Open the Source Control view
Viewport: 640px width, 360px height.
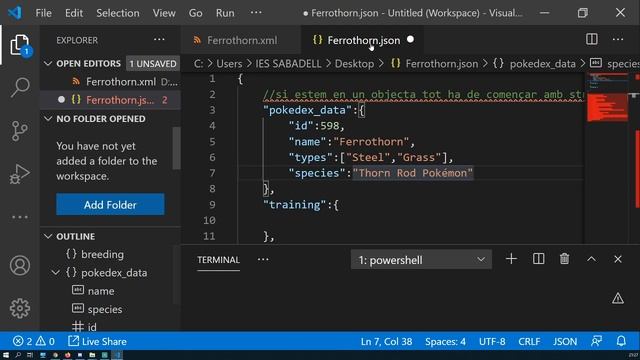20,131
